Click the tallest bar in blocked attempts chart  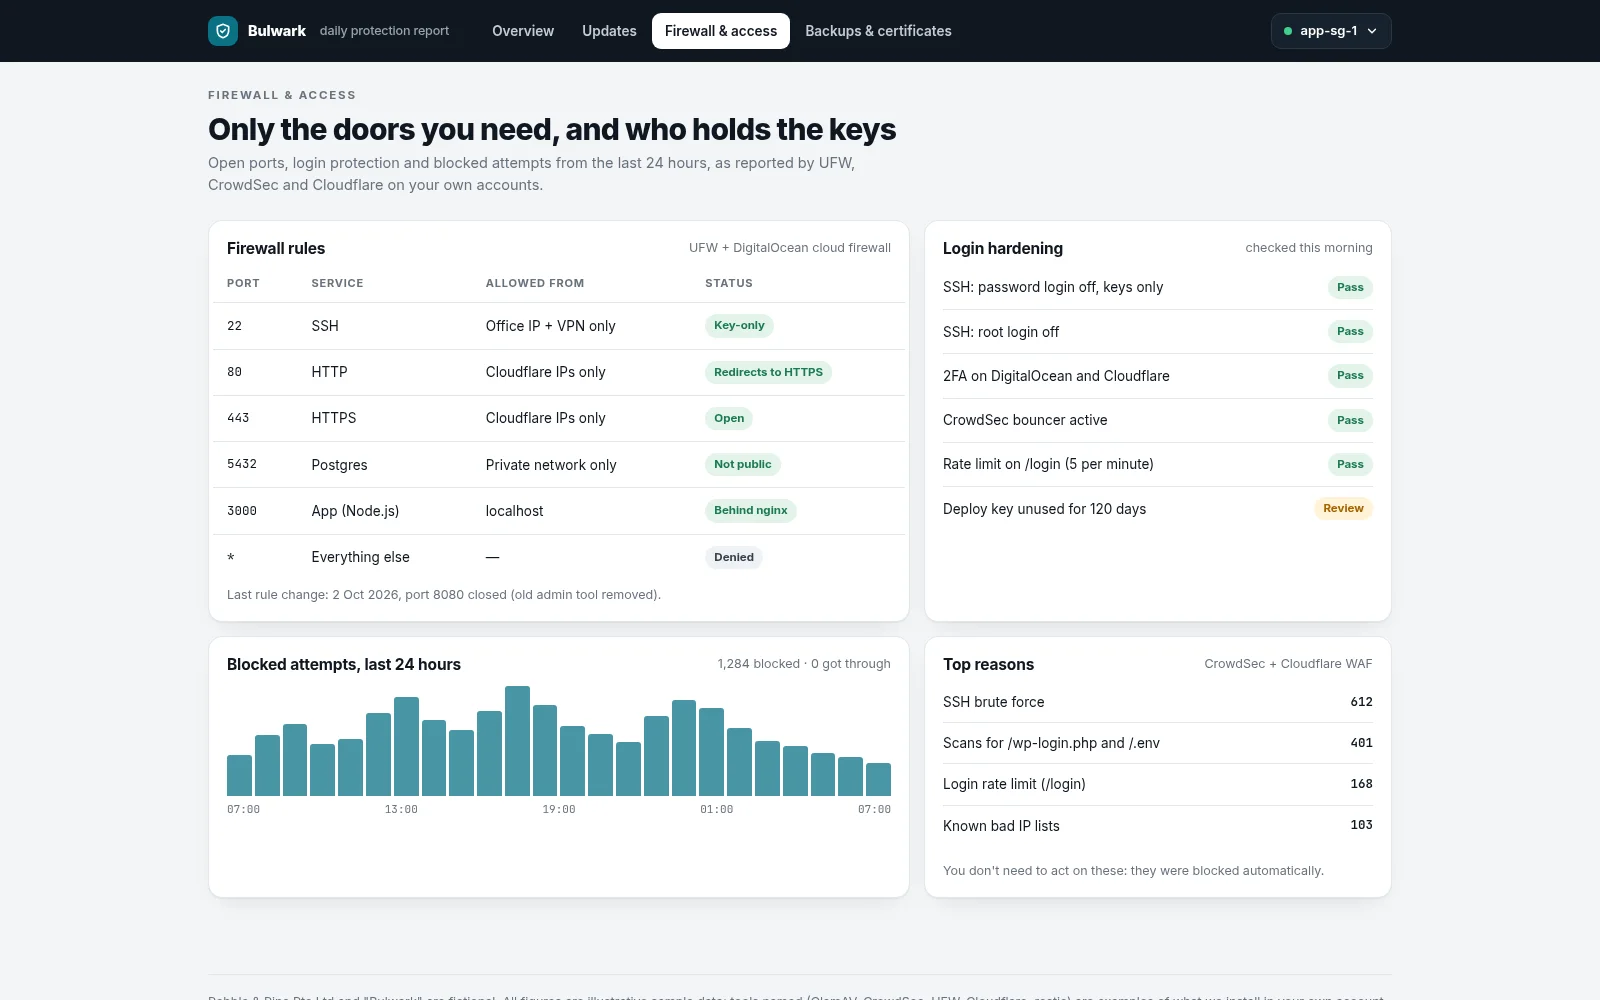click(x=517, y=740)
